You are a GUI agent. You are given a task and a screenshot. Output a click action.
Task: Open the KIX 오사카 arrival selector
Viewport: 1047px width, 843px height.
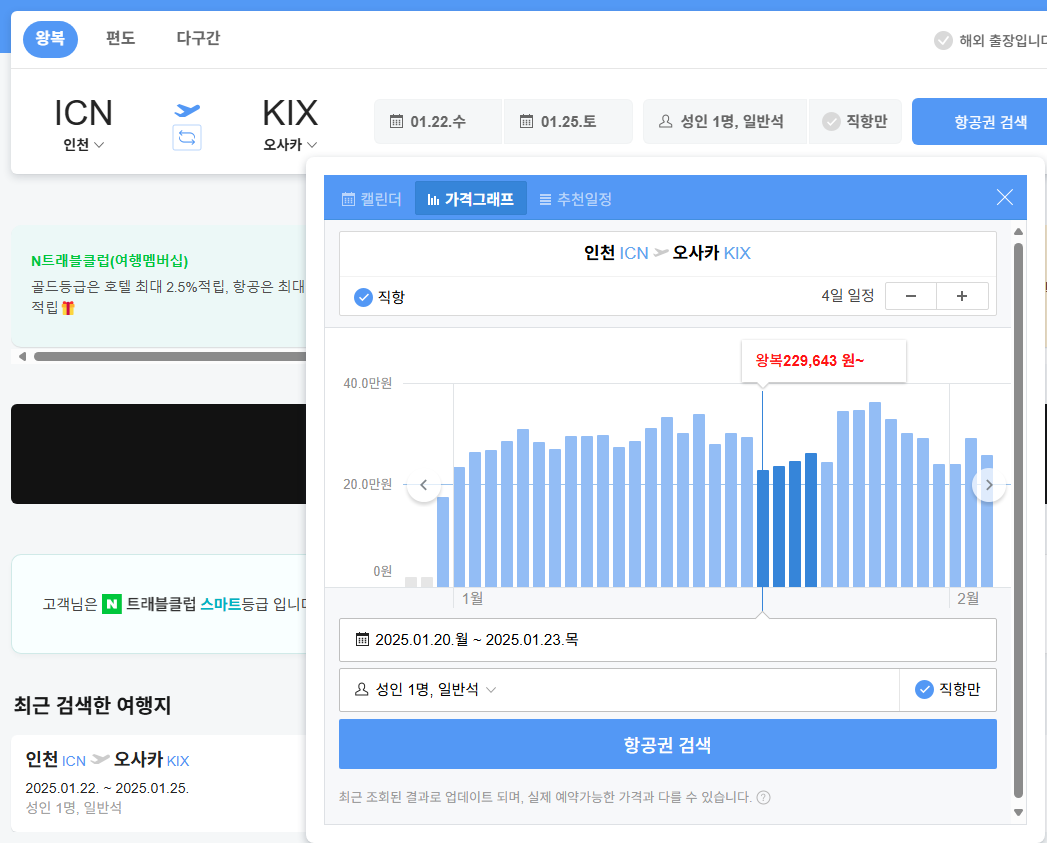coord(290,124)
